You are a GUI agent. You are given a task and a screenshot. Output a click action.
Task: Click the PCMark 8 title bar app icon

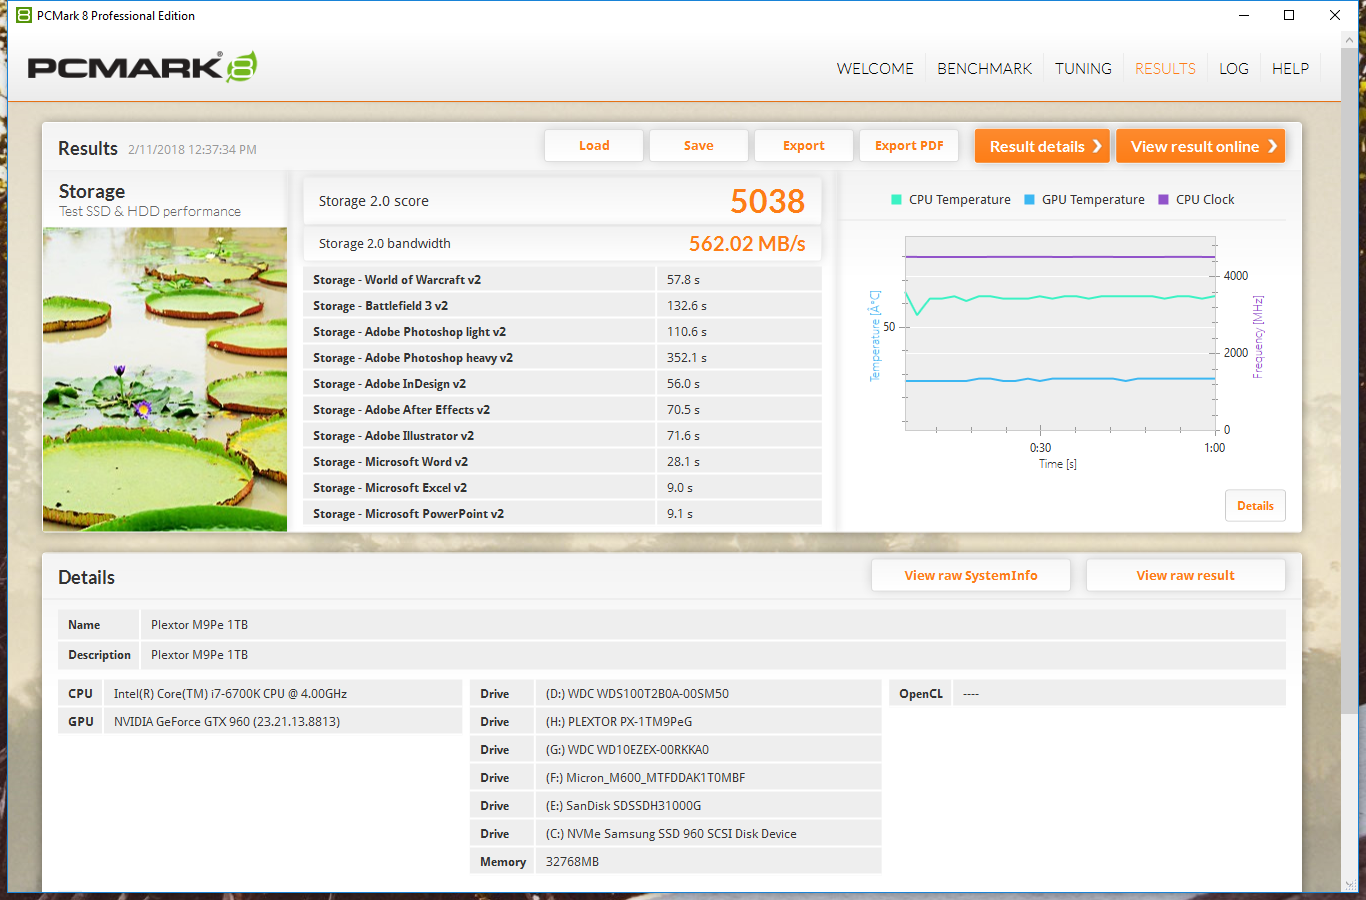23,15
